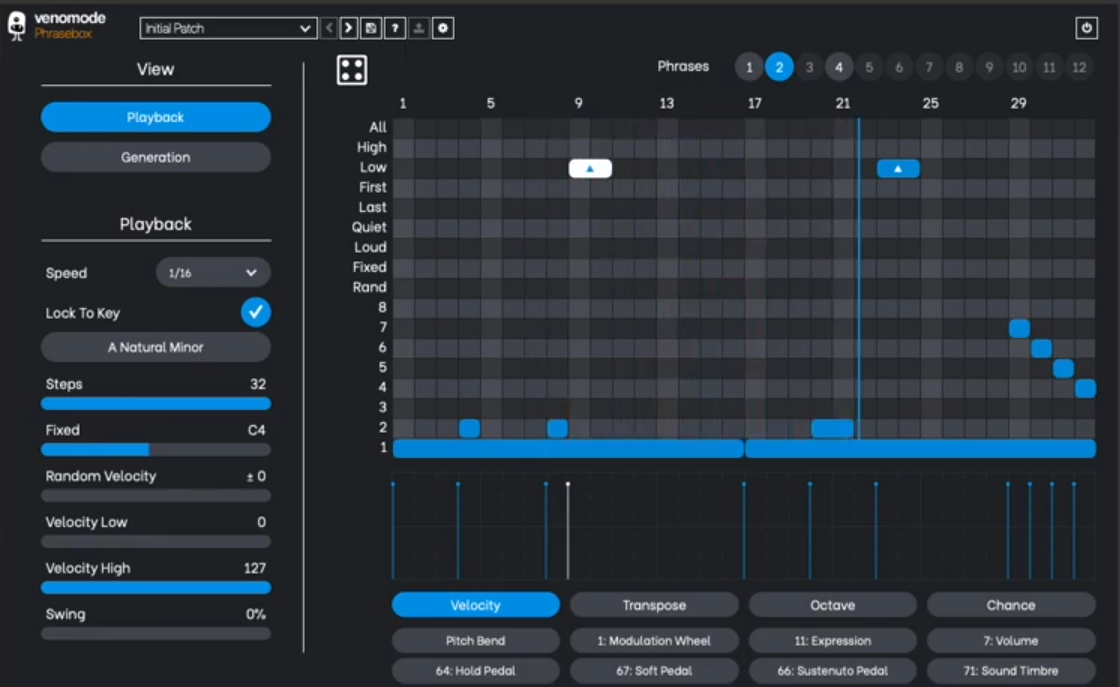Click the 71: Sound Timbre button
The image size is (1120, 687).
(x=1011, y=671)
